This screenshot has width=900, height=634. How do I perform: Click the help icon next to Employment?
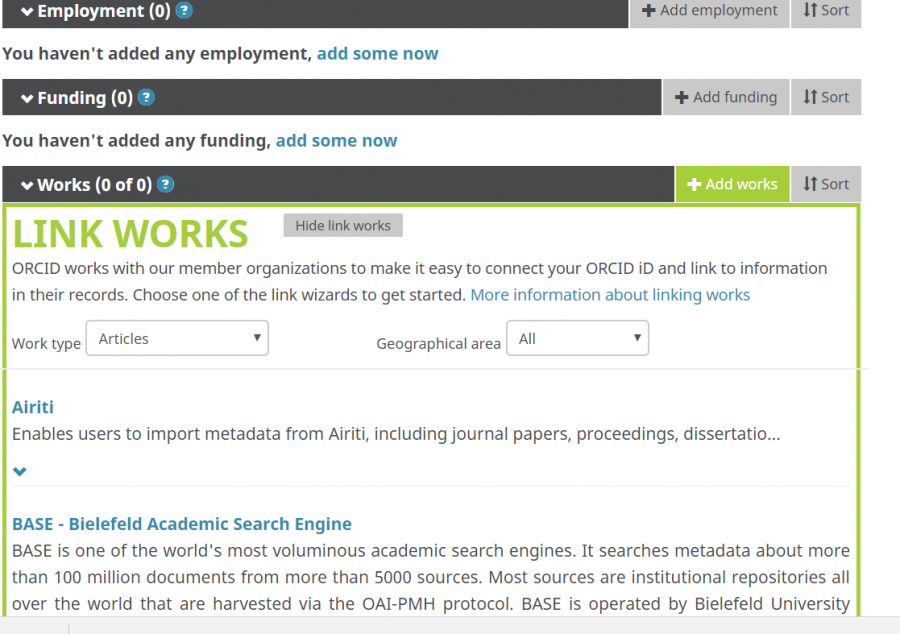coord(184,11)
